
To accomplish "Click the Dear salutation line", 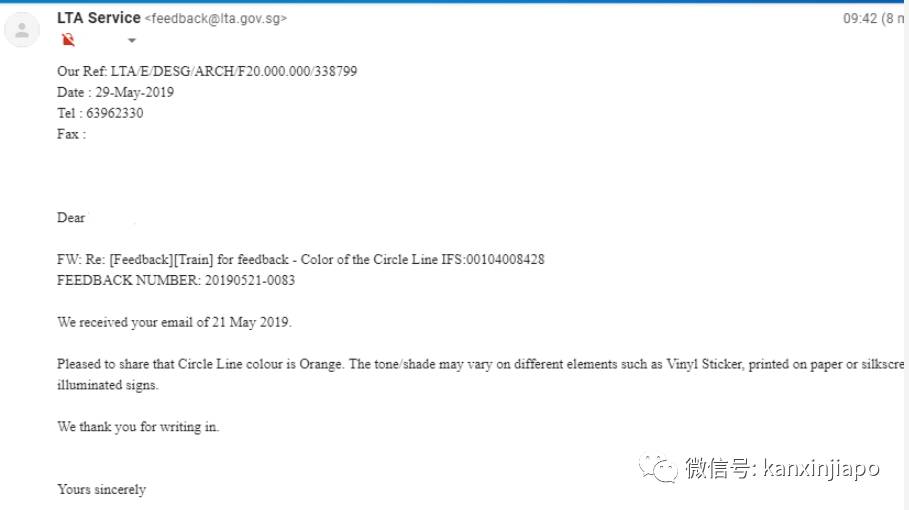I will [71, 217].
